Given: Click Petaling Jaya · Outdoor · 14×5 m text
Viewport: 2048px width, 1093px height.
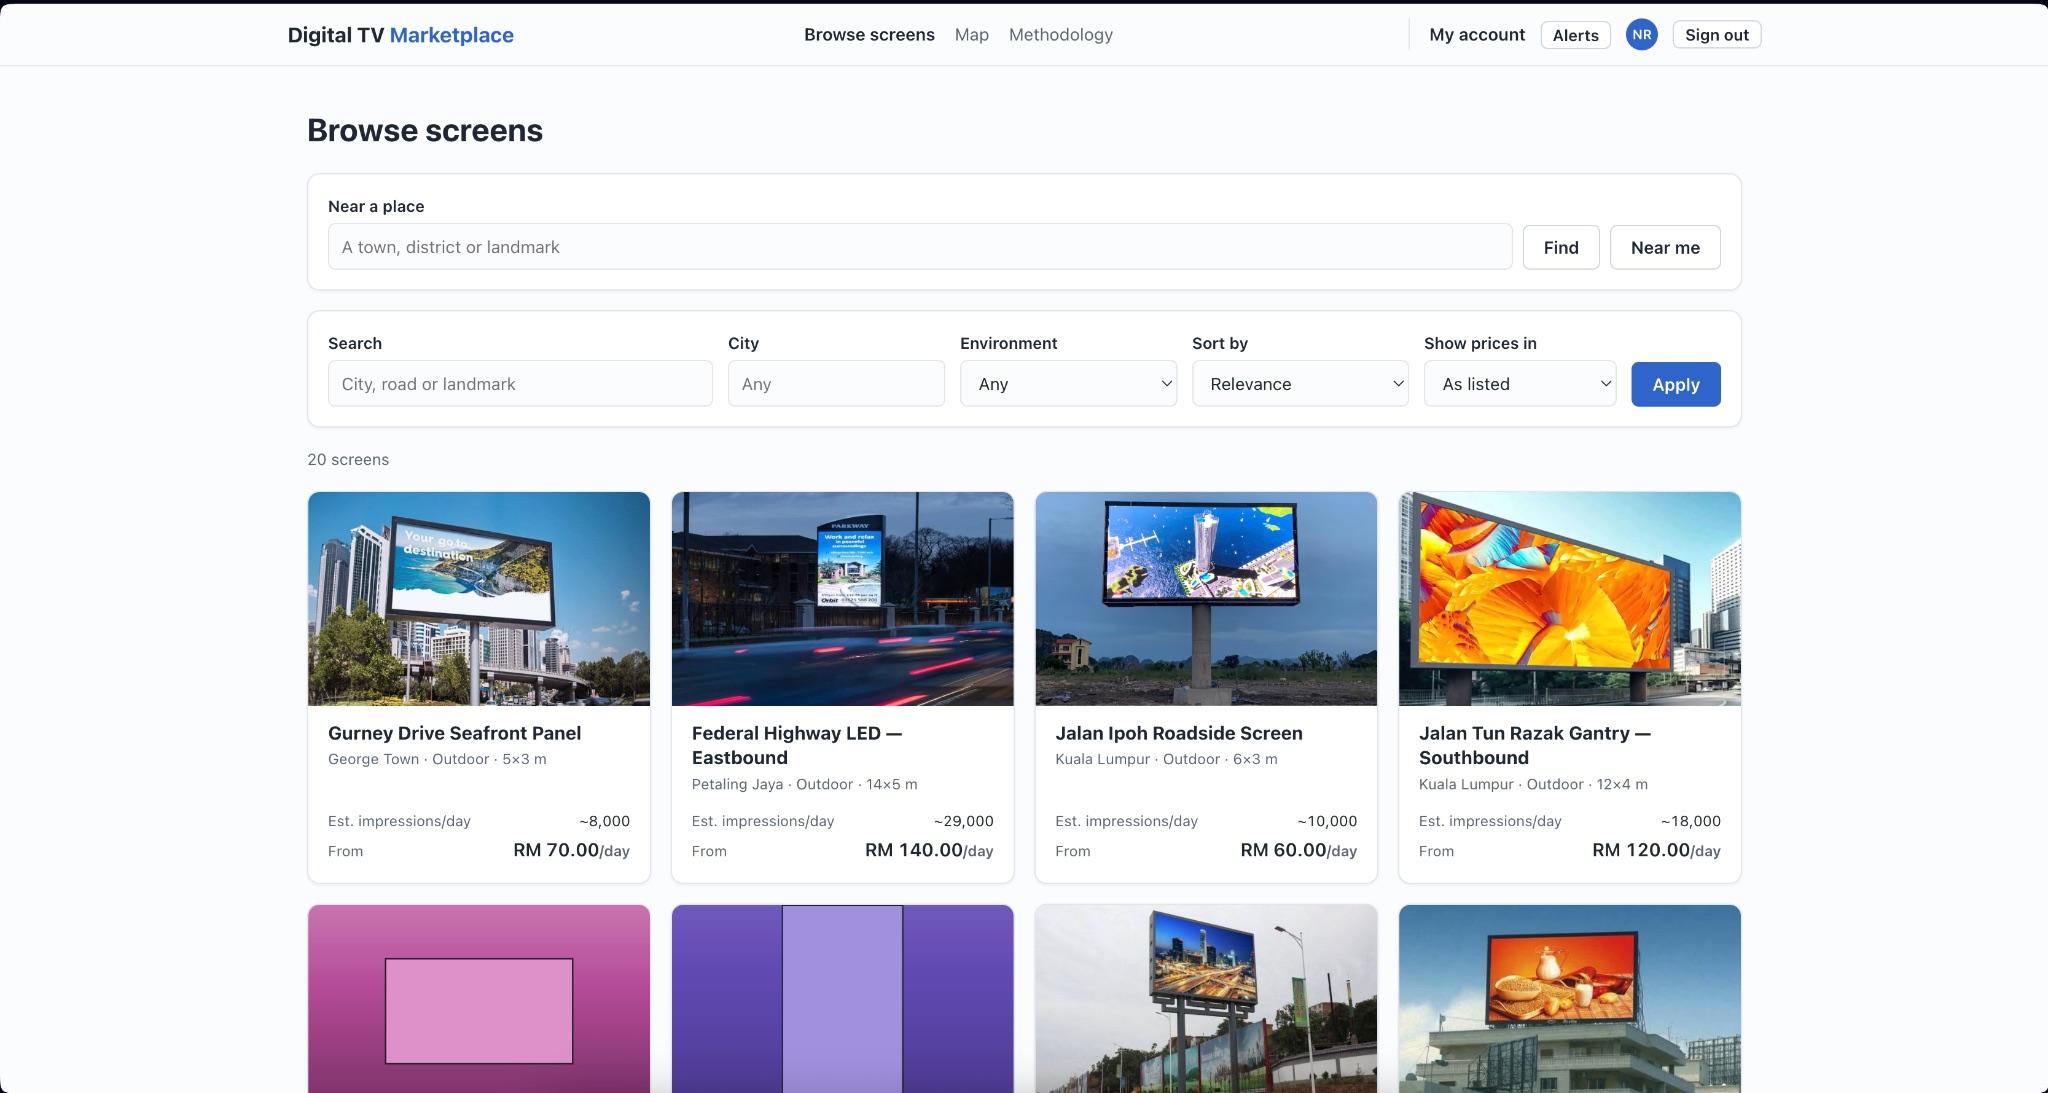Looking at the screenshot, I should point(804,784).
